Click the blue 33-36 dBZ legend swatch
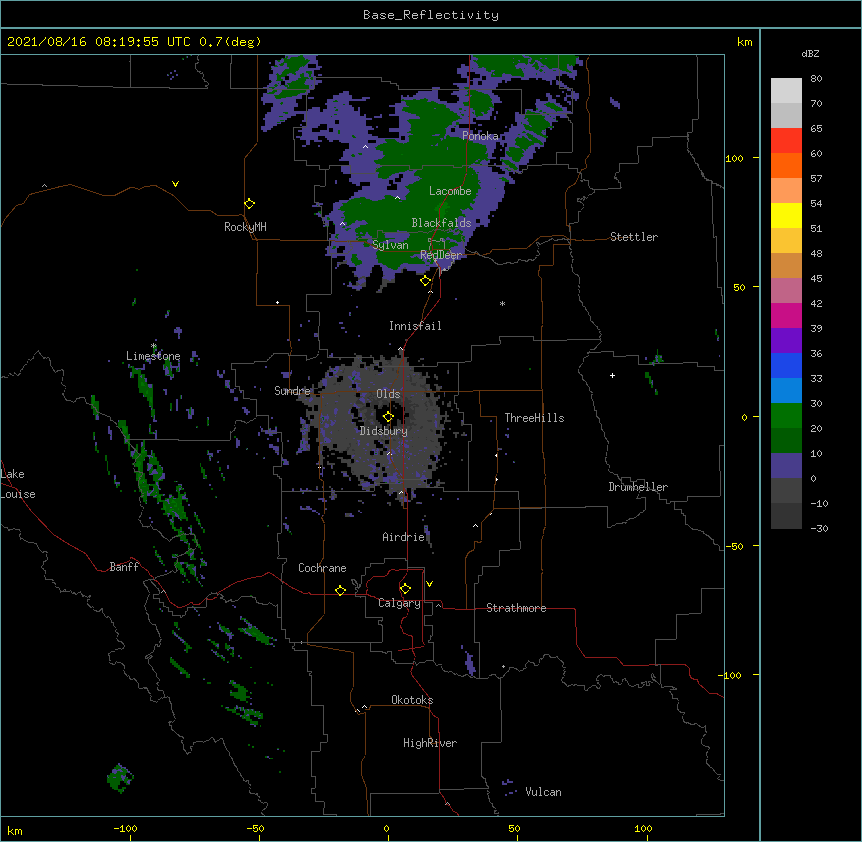The width and height of the screenshot is (862, 842). (786, 365)
